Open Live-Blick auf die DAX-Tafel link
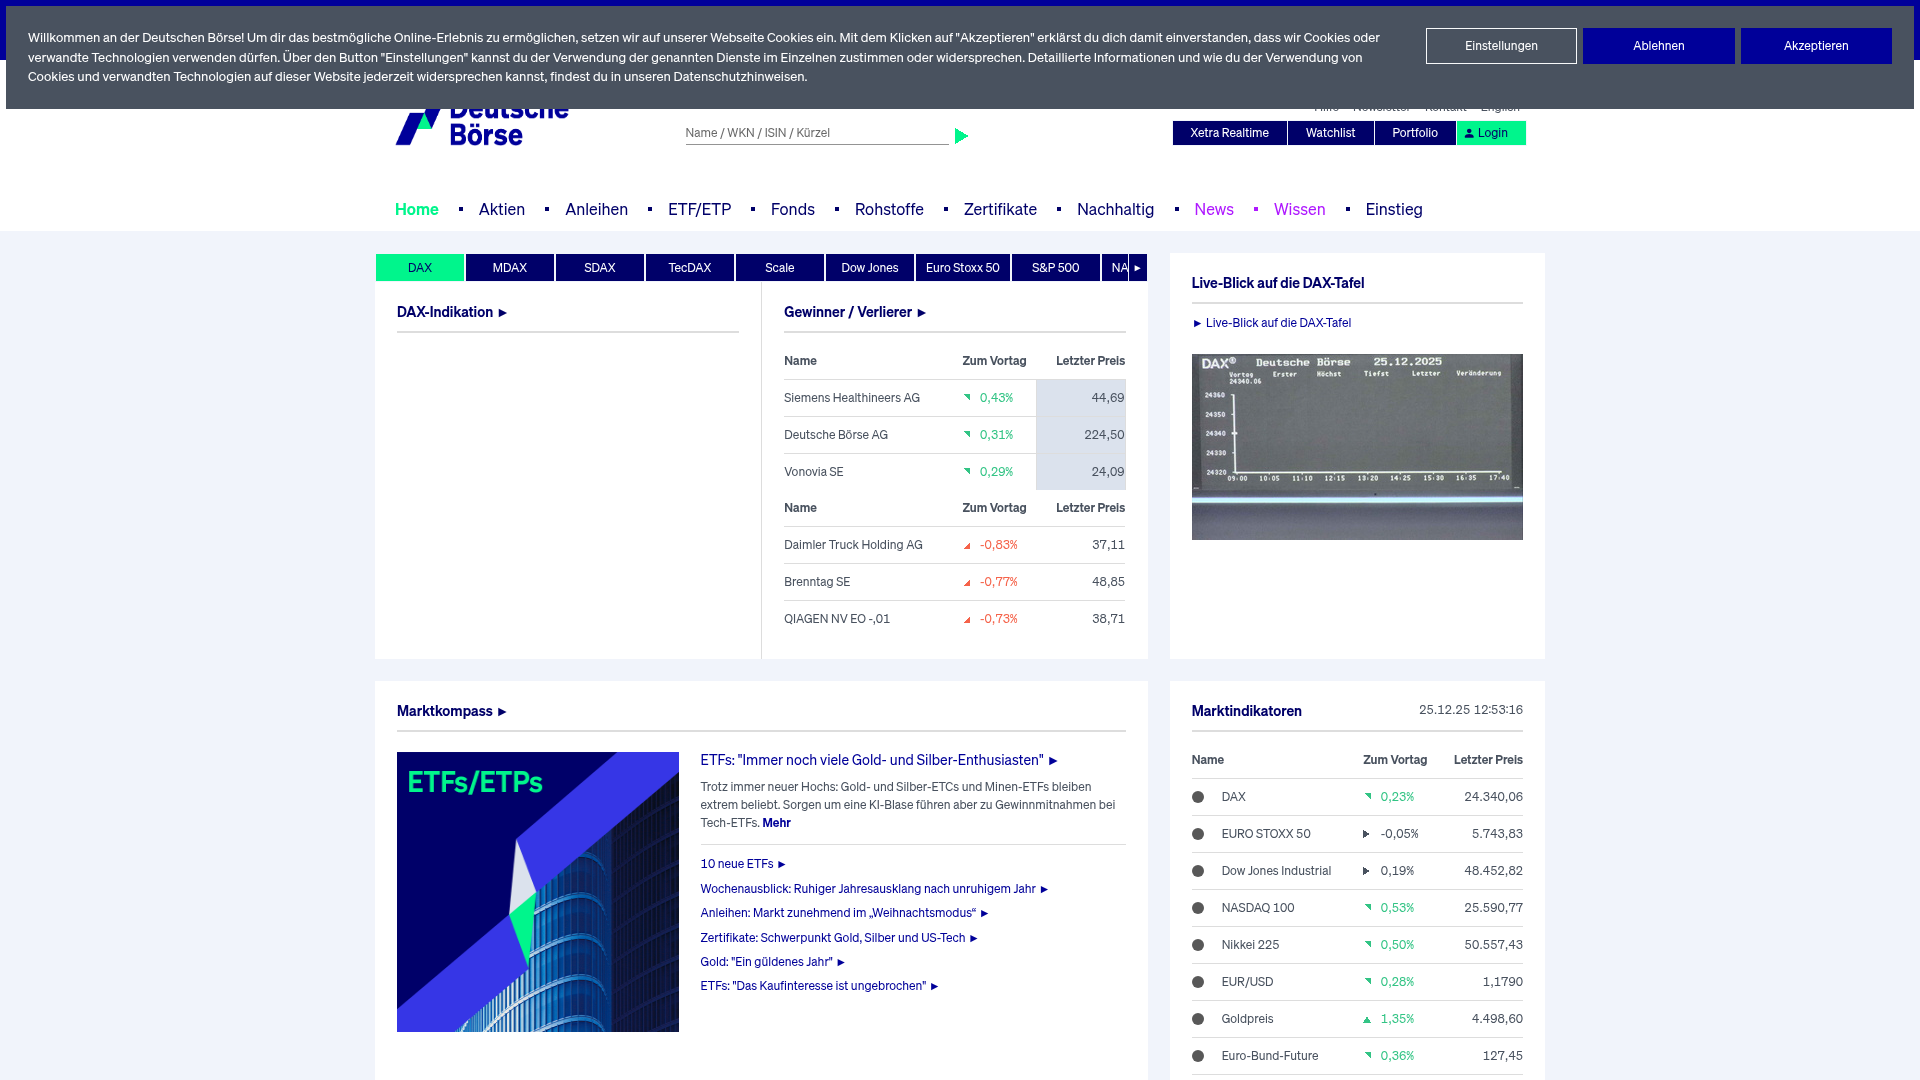This screenshot has height=1080, width=1920. [1272, 323]
